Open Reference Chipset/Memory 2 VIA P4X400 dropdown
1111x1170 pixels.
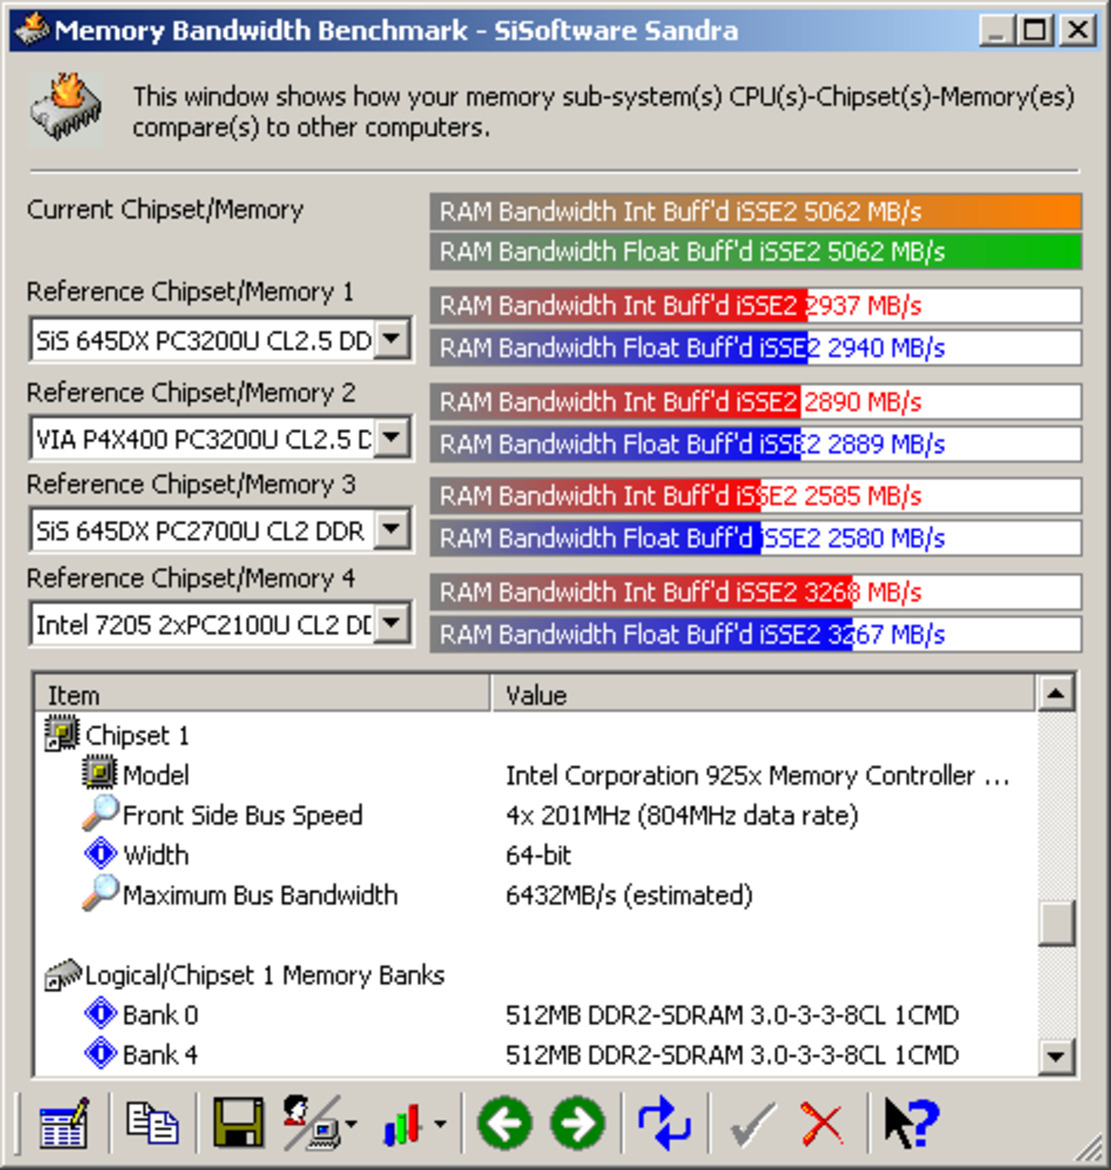click(392, 437)
